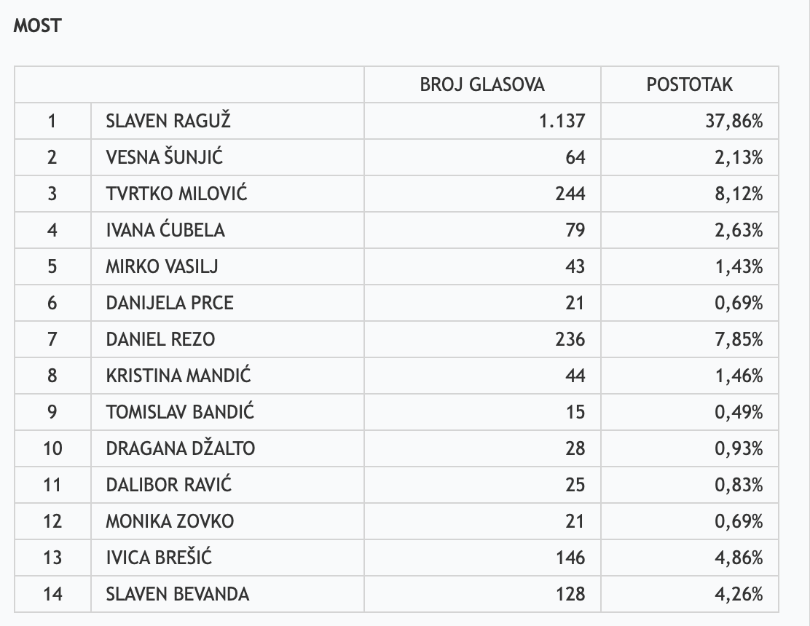Select the 37,86% percentage cell

[734, 121]
